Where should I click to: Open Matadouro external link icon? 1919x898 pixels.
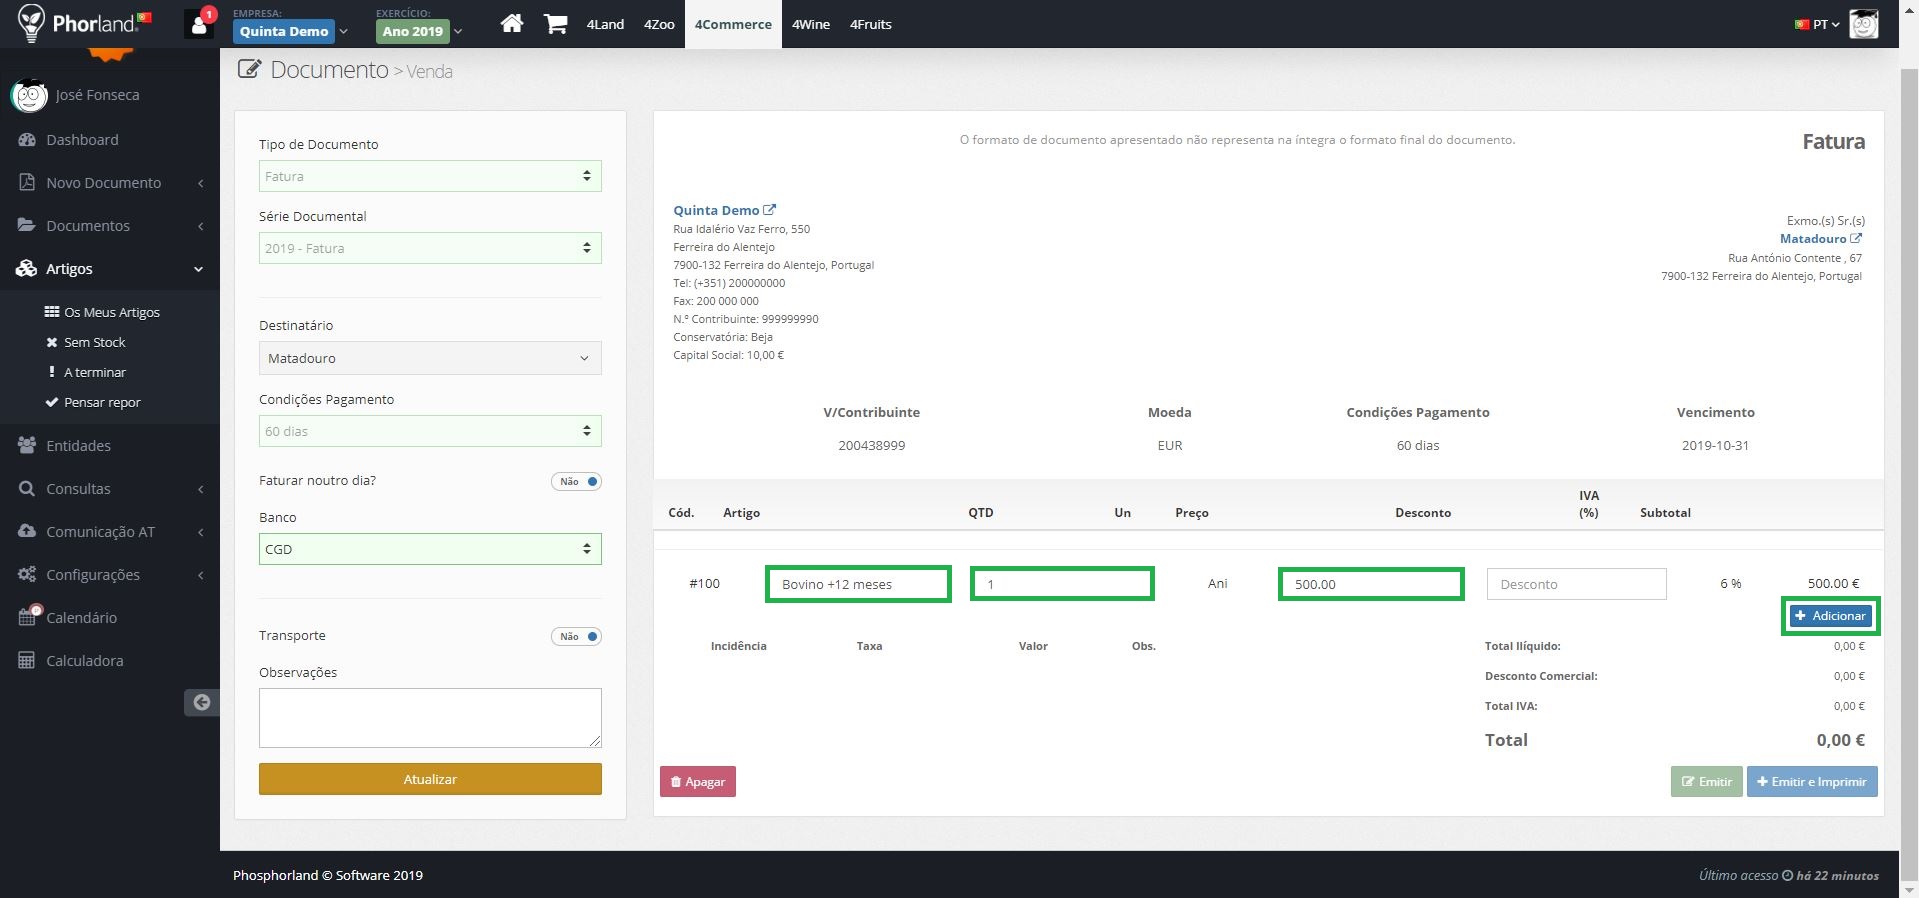point(1856,238)
